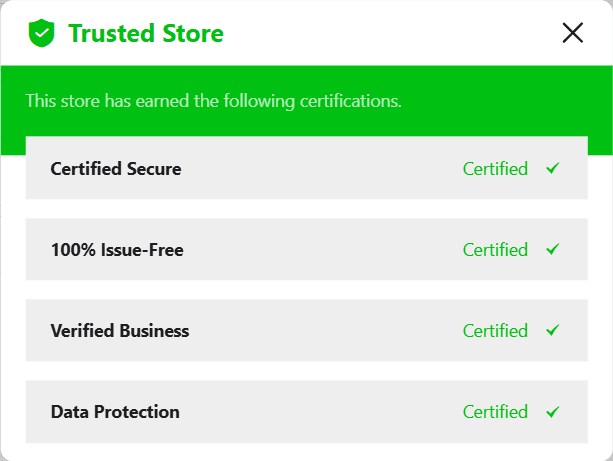Screen dimensions: 613x461
Task: Close the Trusted Store dialog
Action: point(573,33)
